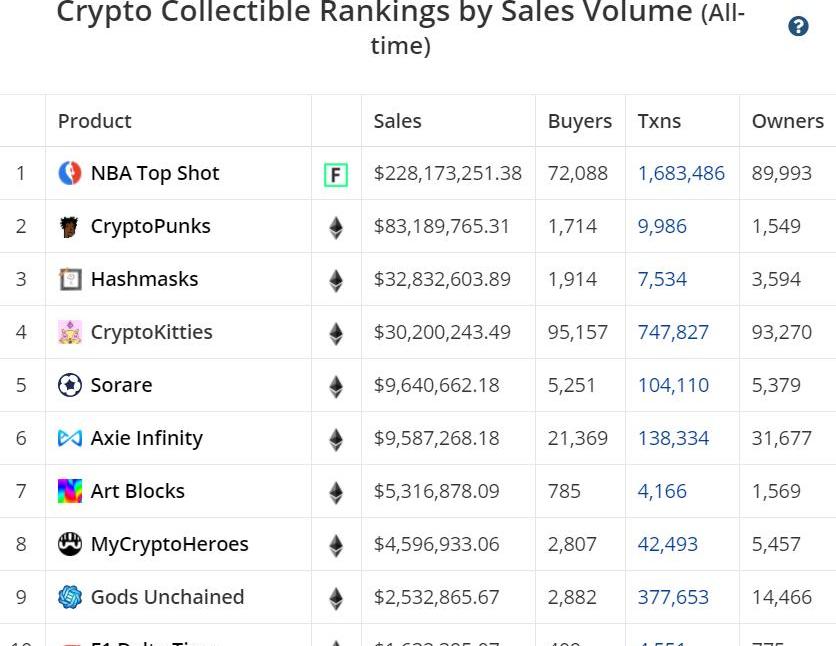Open Axie Infinity transactions link 138,334
The height and width of the screenshot is (646, 836).
pos(673,438)
